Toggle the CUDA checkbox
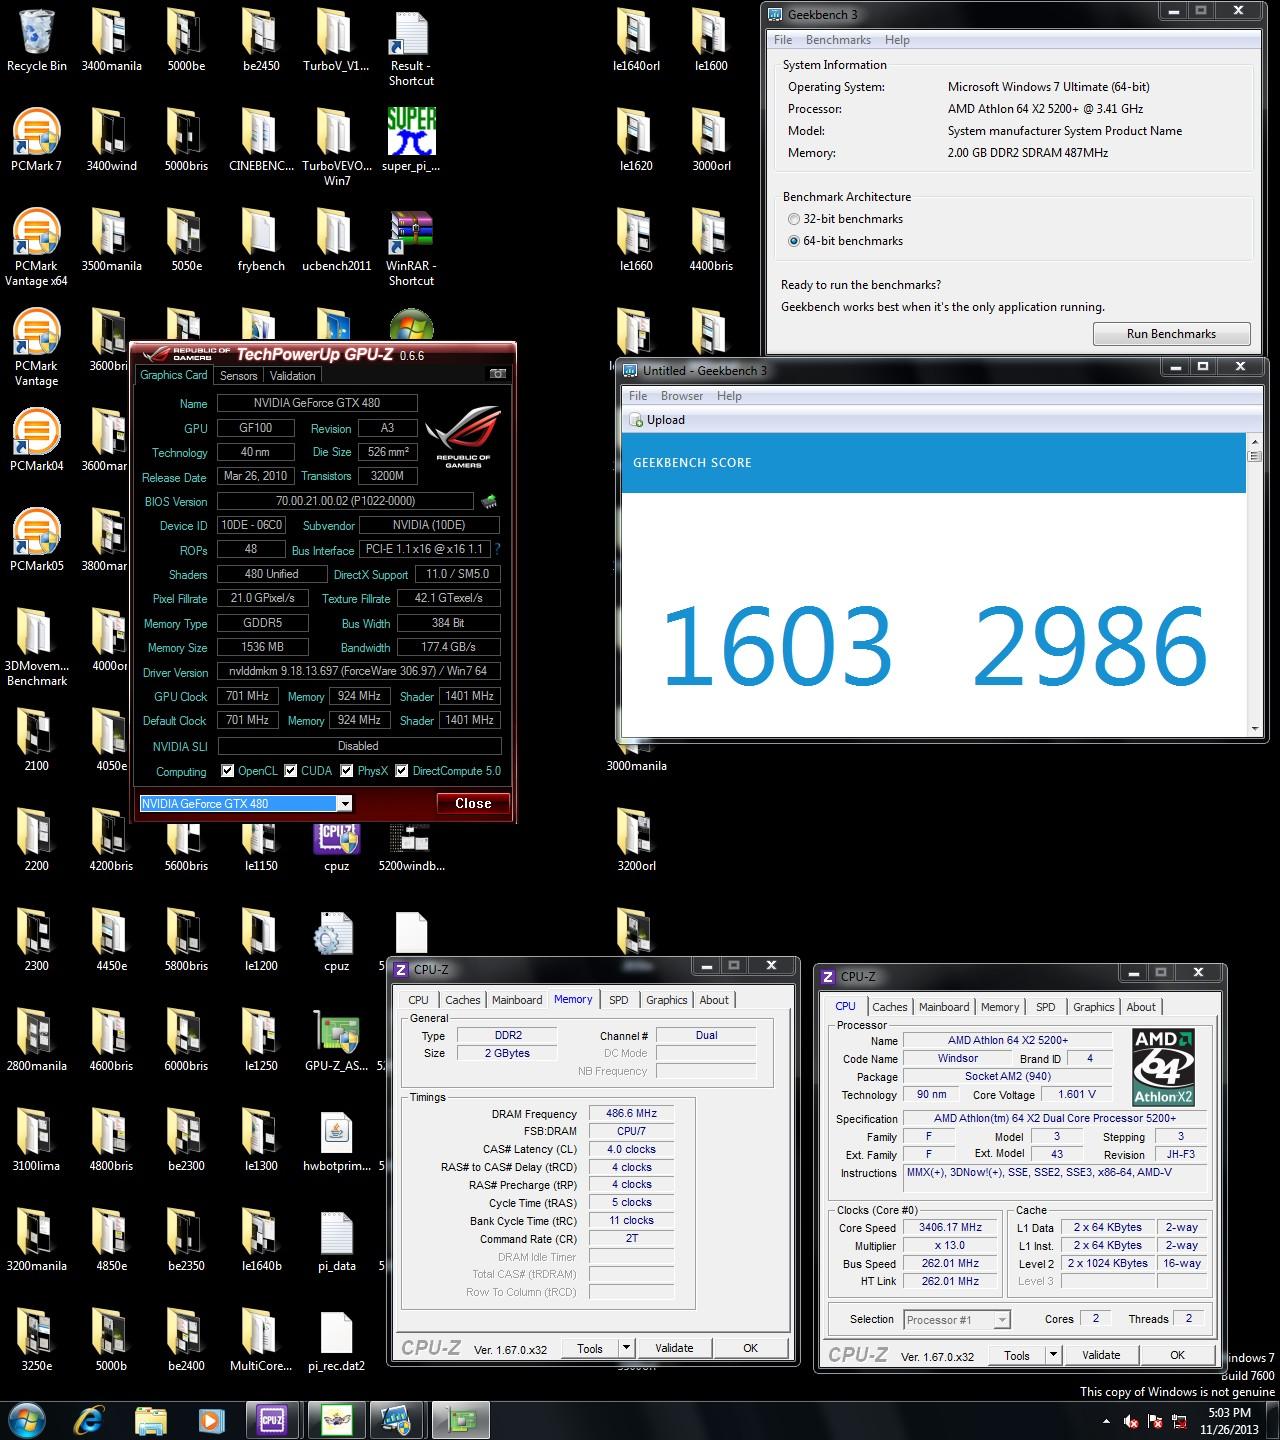Screen dimensions: 1280x1440 (291, 771)
